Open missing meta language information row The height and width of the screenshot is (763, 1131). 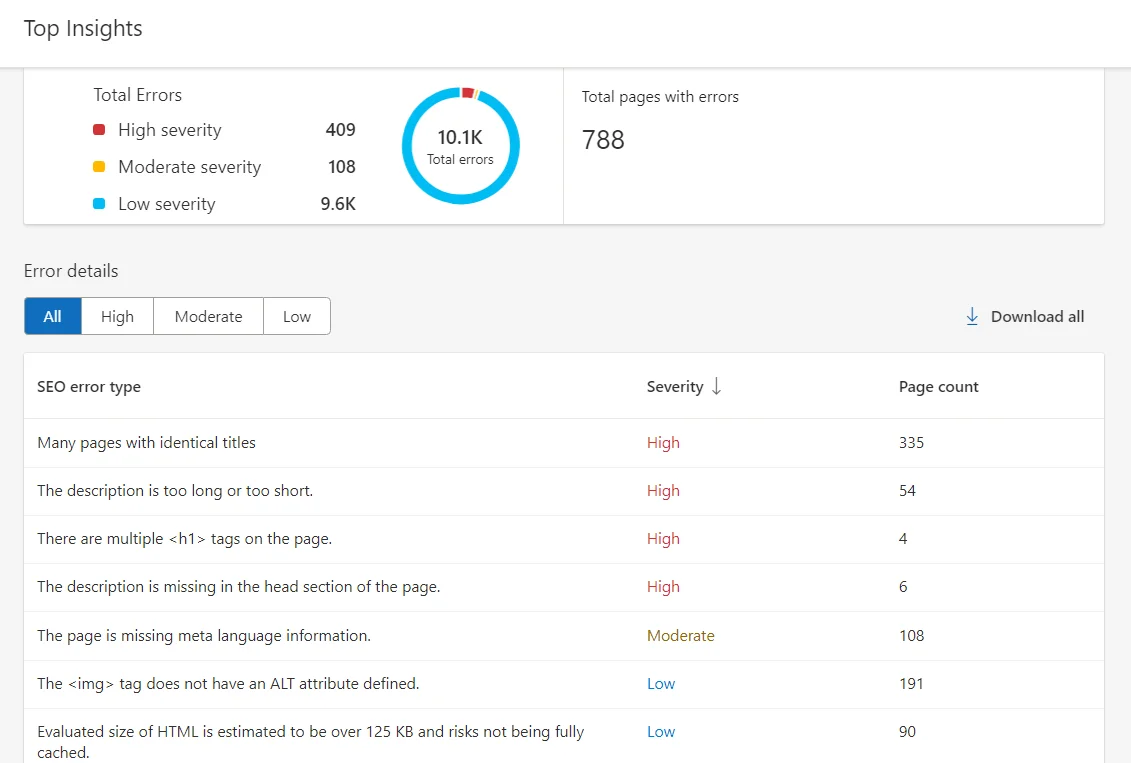(x=564, y=636)
